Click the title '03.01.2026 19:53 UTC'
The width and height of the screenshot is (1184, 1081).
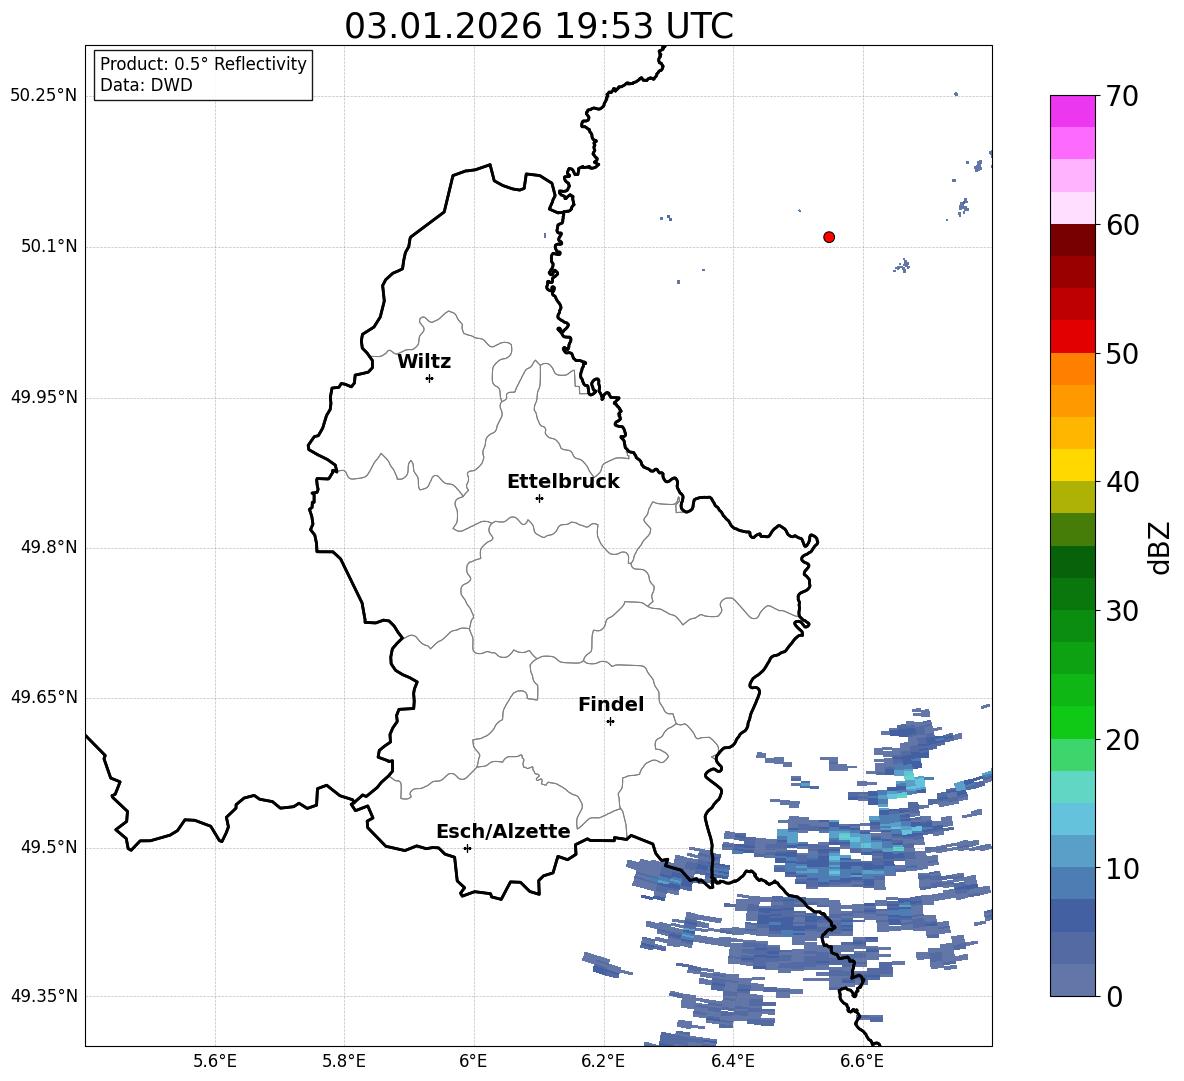pyautogui.click(x=539, y=26)
